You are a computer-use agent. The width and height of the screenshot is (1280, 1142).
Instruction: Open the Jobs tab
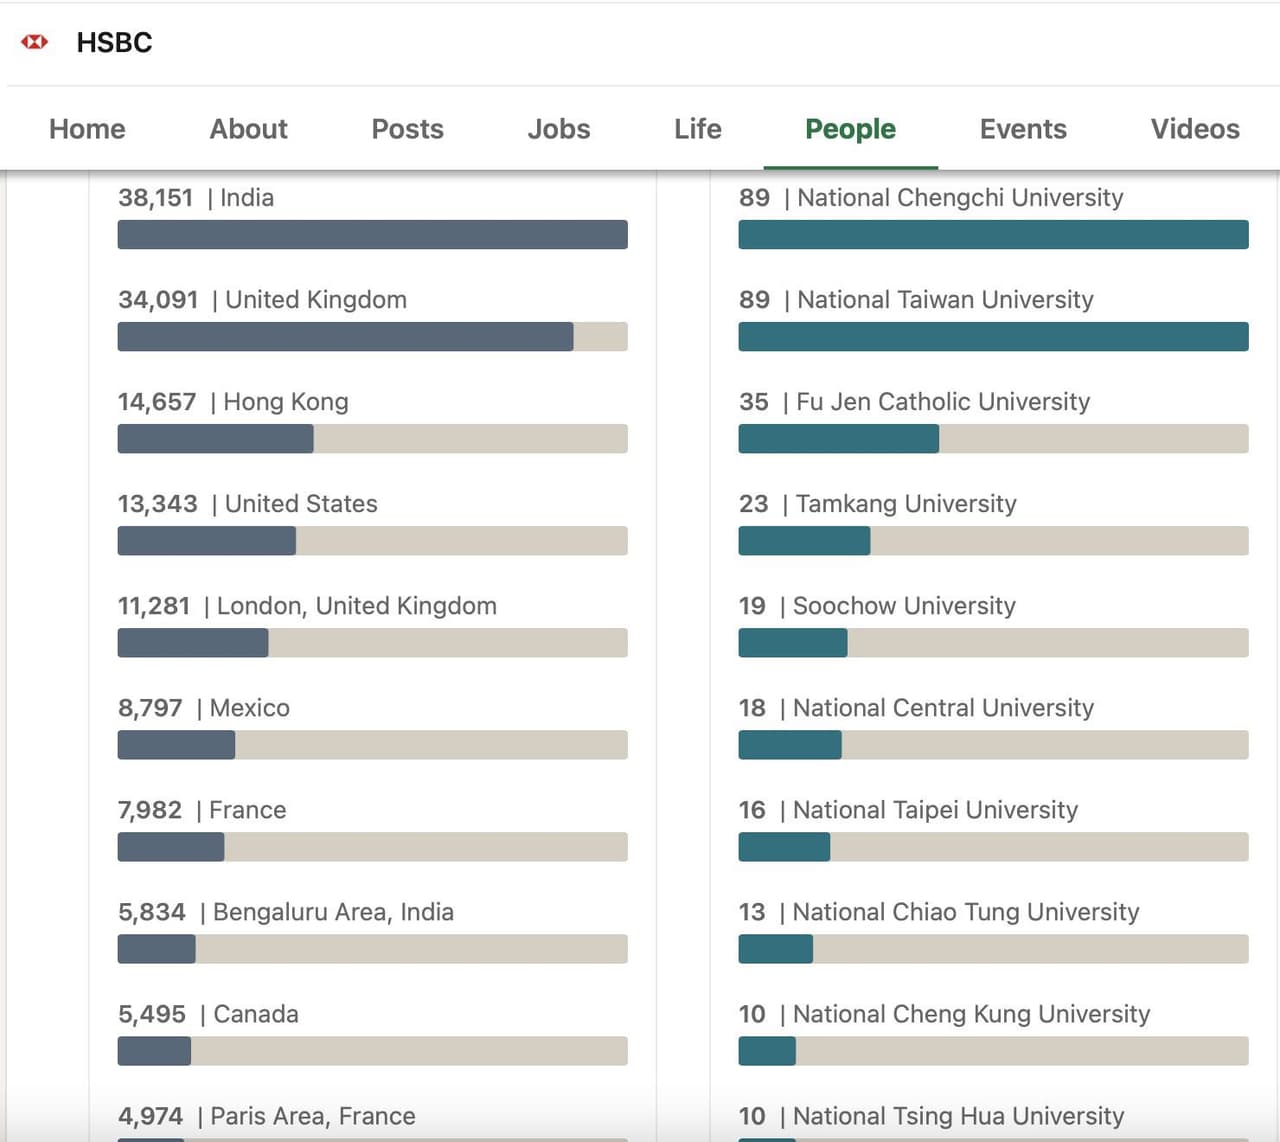coord(558,129)
